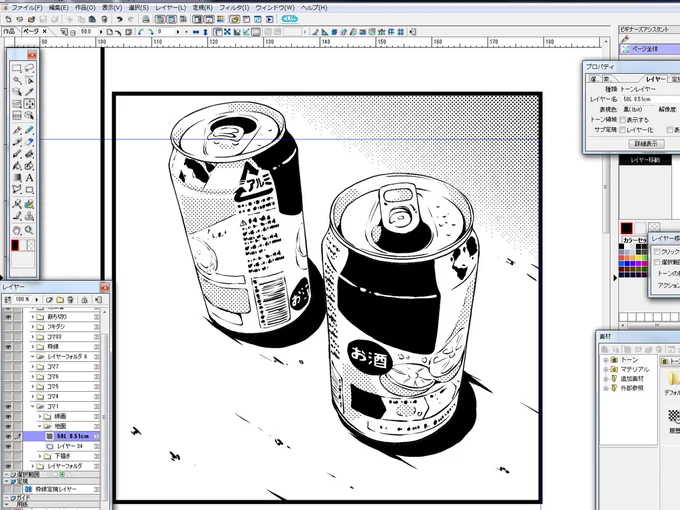Open the 編集(E) menu
680x510 pixels.
(59, 8)
